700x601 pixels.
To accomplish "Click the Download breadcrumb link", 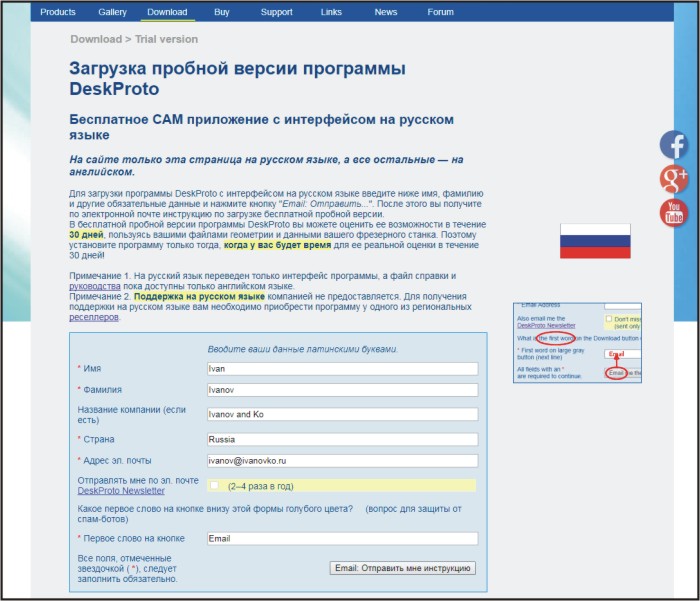I will pyautogui.click(x=96, y=39).
